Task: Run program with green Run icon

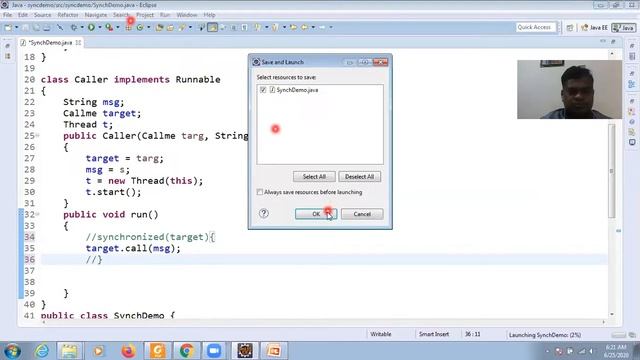Action: tap(91, 27)
